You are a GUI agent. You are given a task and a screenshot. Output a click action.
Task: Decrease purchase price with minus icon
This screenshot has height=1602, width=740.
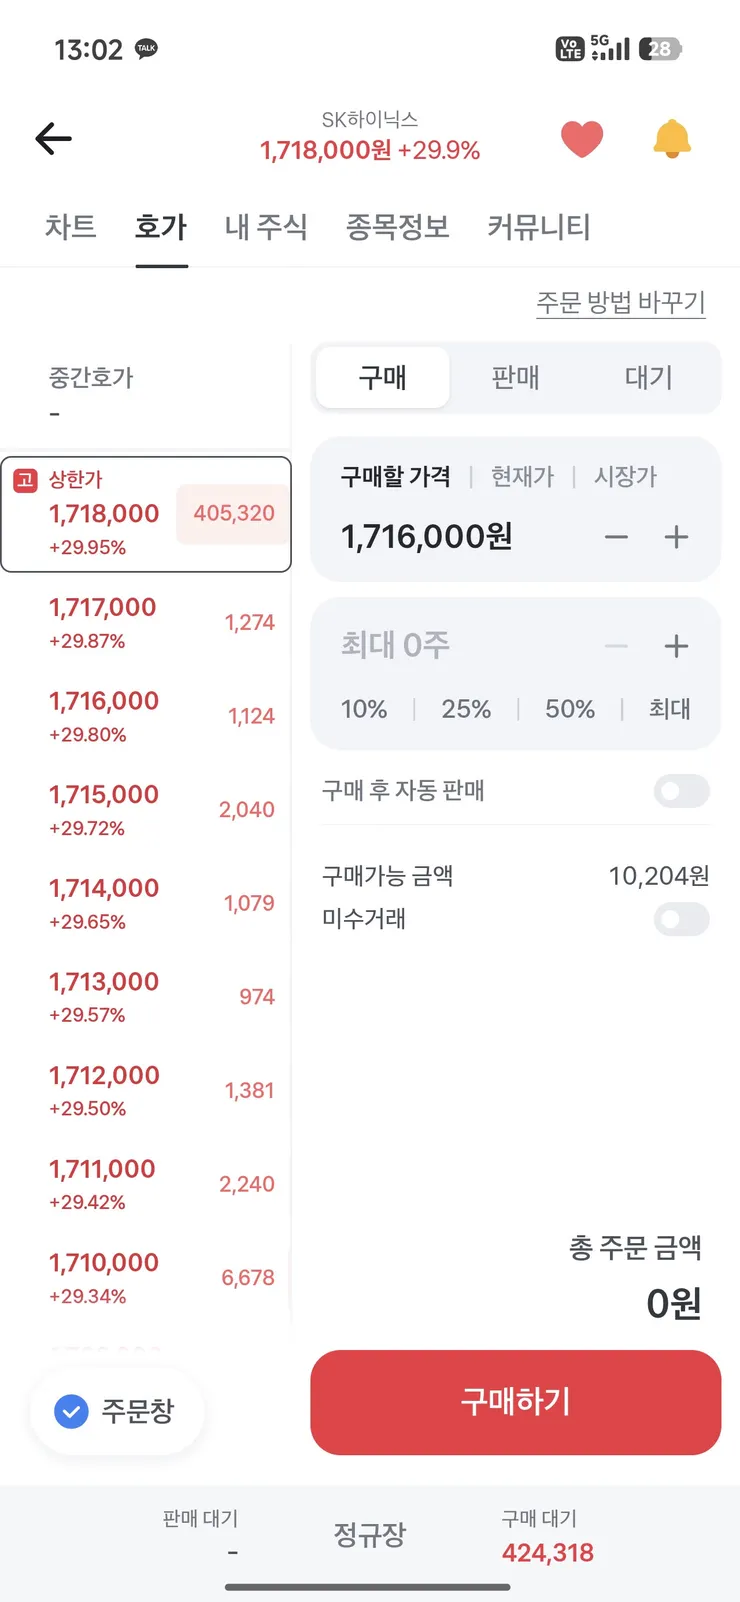[616, 537]
